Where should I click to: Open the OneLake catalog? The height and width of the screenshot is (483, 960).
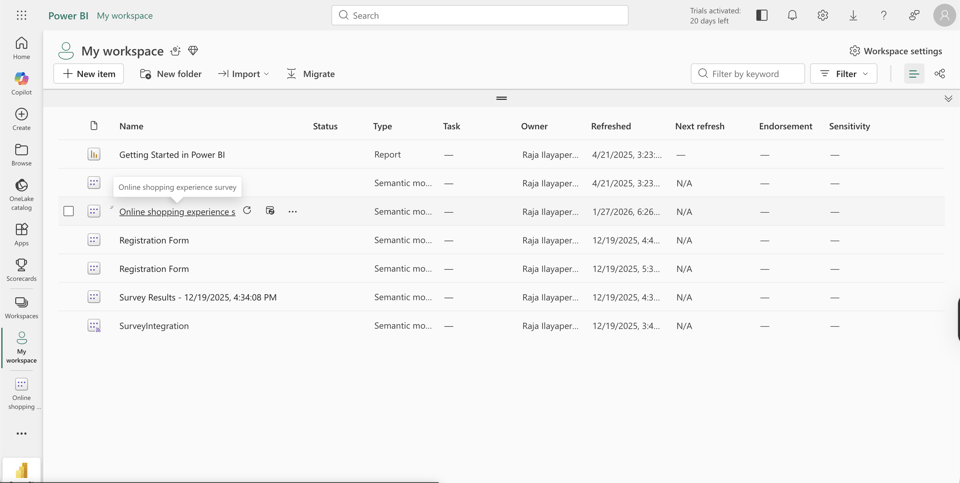coord(21,194)
